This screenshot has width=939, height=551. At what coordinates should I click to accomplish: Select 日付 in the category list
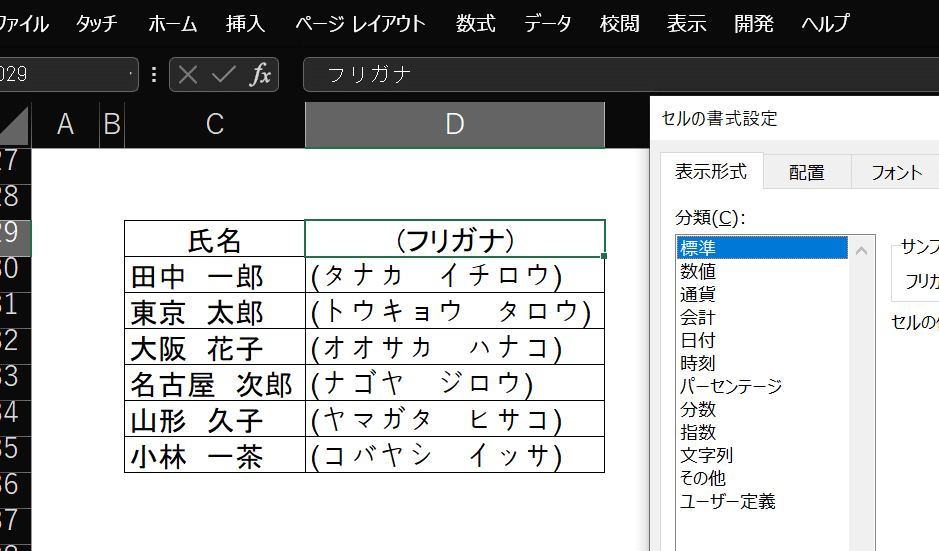(762, 340)
